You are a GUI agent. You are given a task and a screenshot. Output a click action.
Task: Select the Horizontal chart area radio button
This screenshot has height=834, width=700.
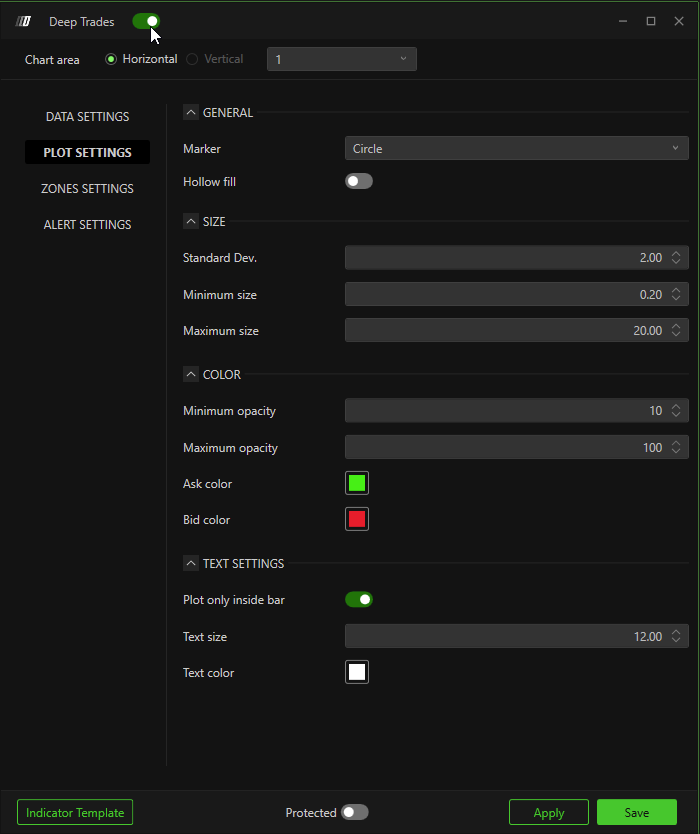[x=112, y=59]
